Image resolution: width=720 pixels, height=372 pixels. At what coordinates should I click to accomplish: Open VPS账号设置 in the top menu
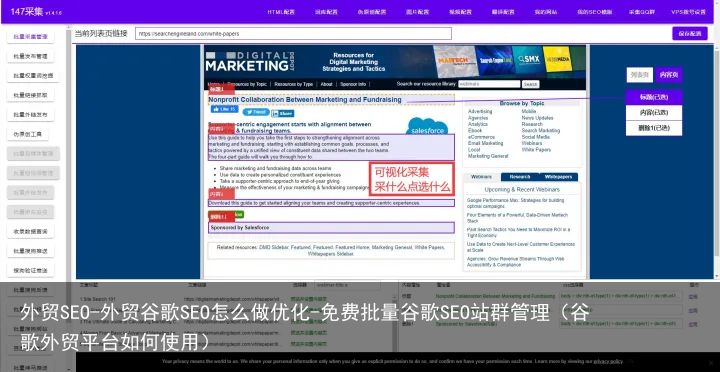point(688,12)
